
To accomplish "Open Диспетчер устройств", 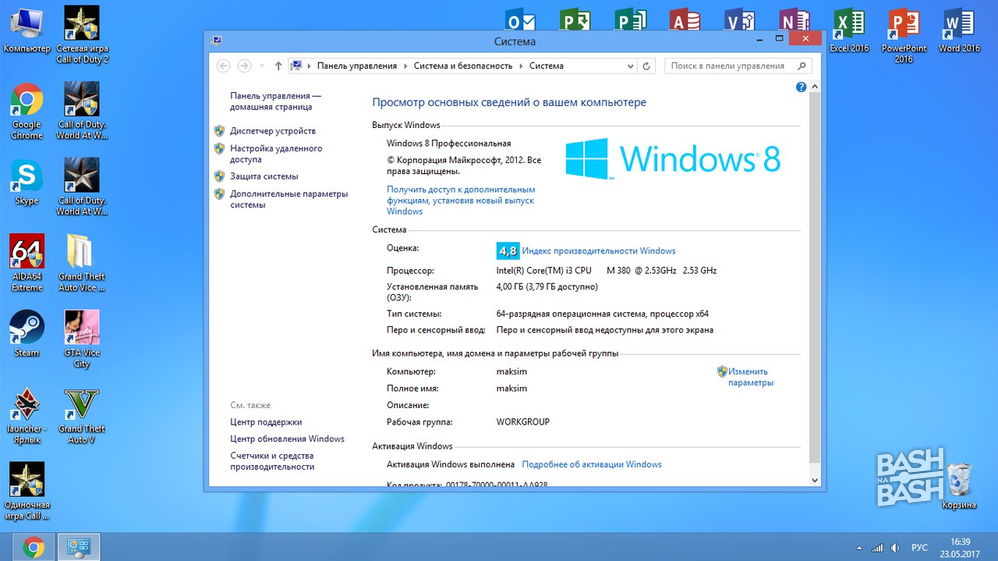I will (272, 131).
